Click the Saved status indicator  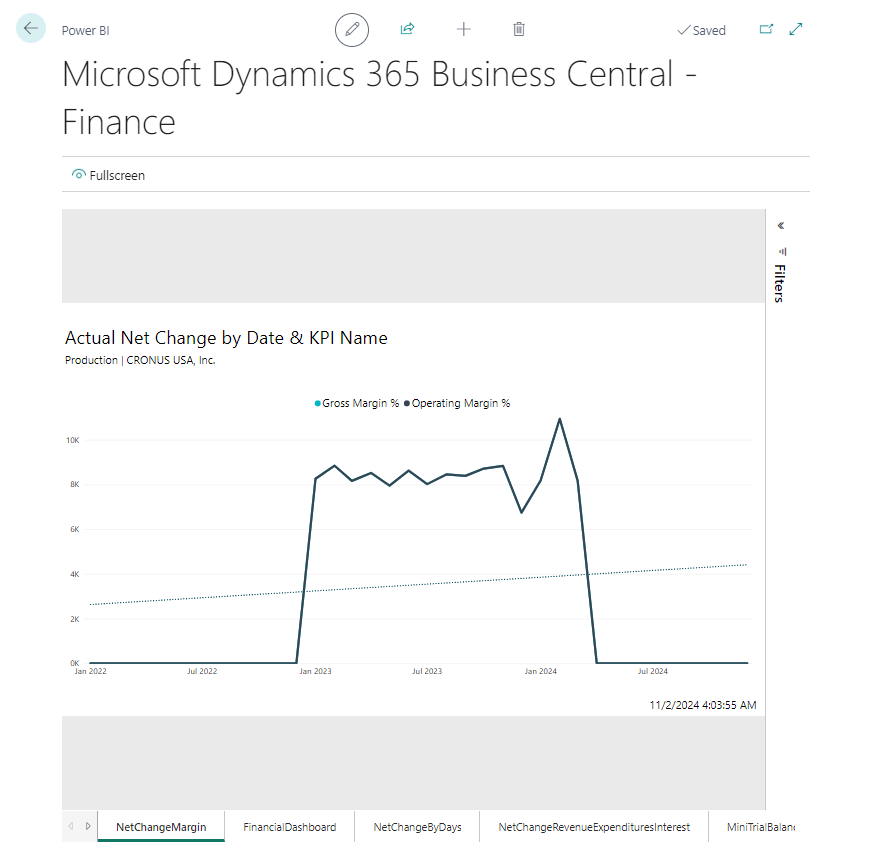[x=701, y=31]
